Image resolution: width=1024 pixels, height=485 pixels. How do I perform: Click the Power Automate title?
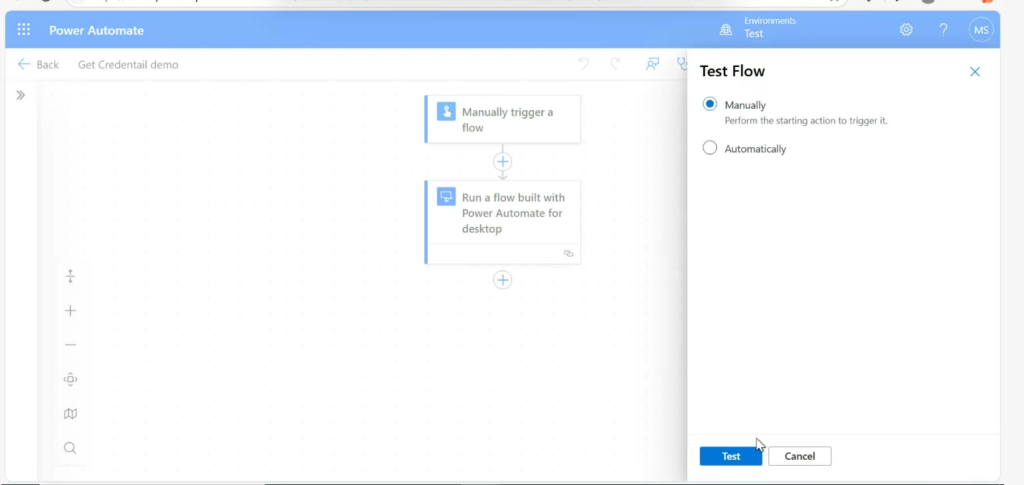coord(96,30)
